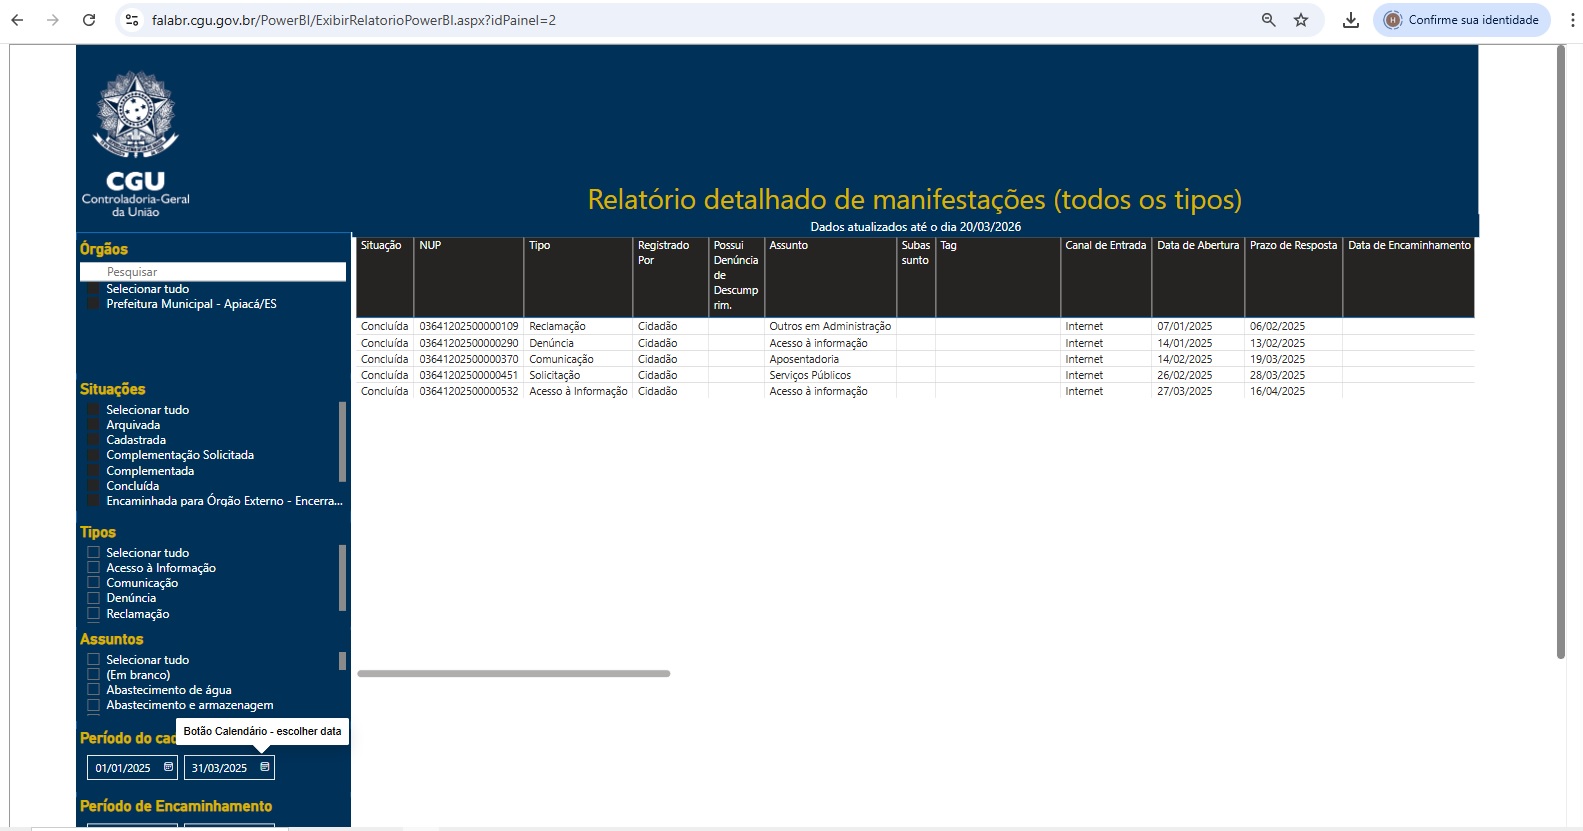
Task: Go back to the previous browser page
Action: 17,20
